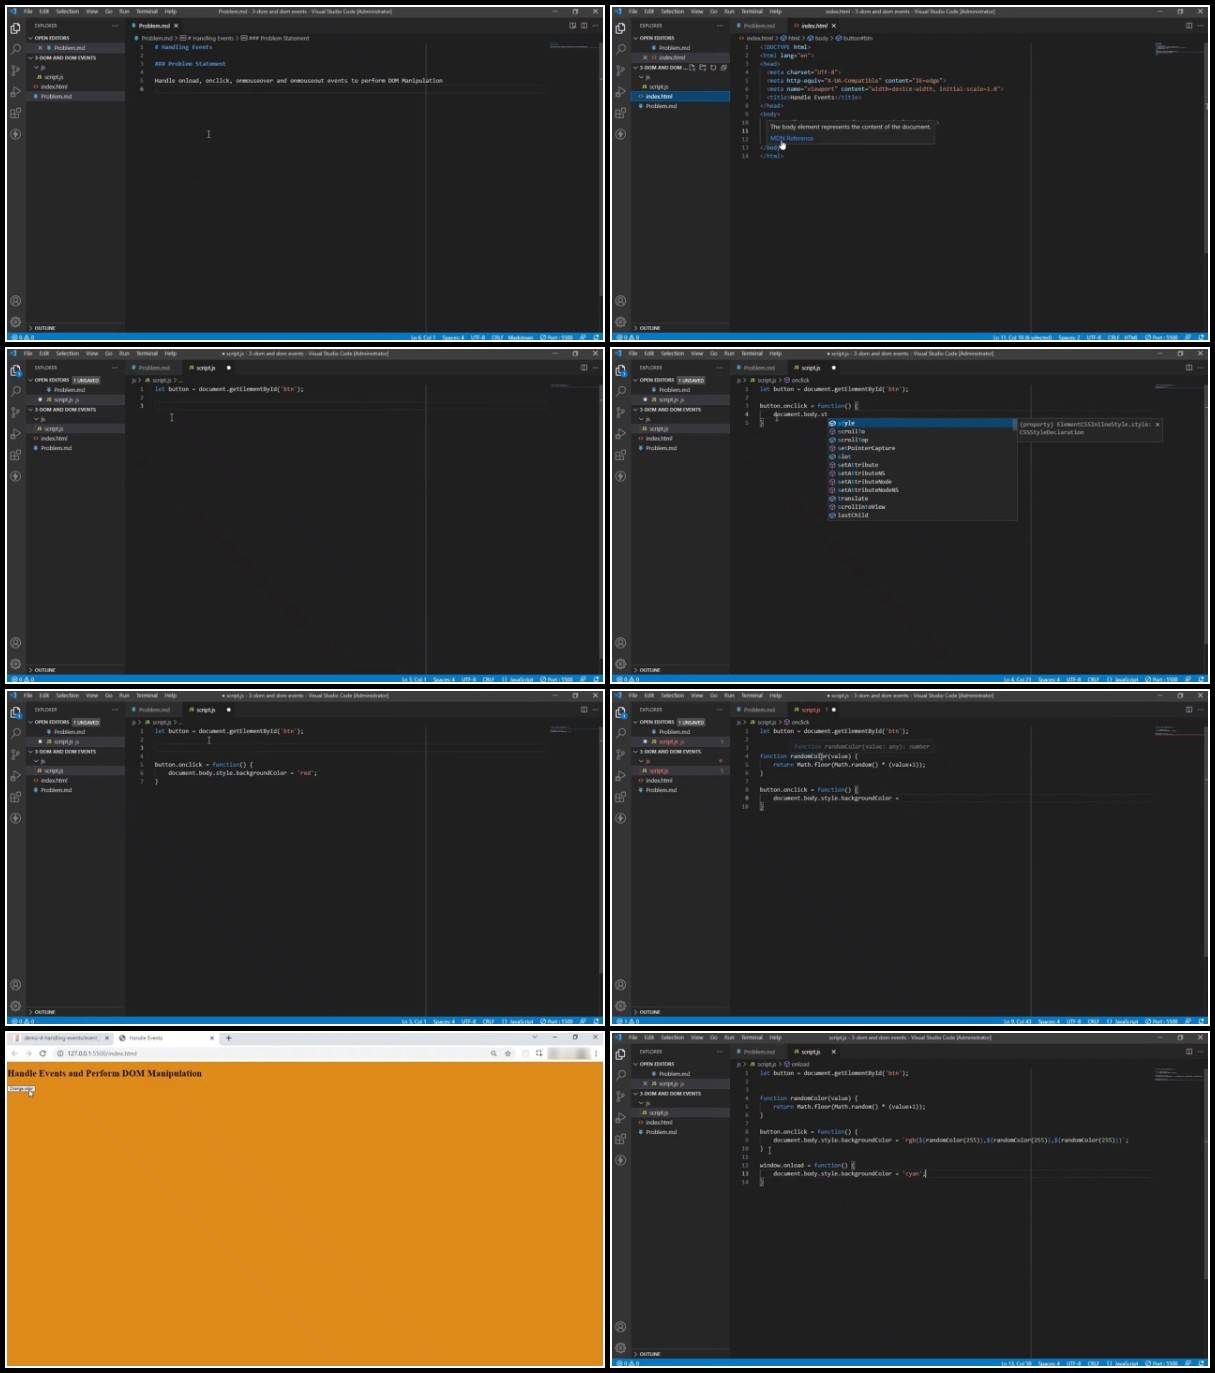The height and width of the screenshot is (1373, 1215).
Task: Open Search view in the Problem.md editor window
Action: pyautogui.click(x=15, y=48)
